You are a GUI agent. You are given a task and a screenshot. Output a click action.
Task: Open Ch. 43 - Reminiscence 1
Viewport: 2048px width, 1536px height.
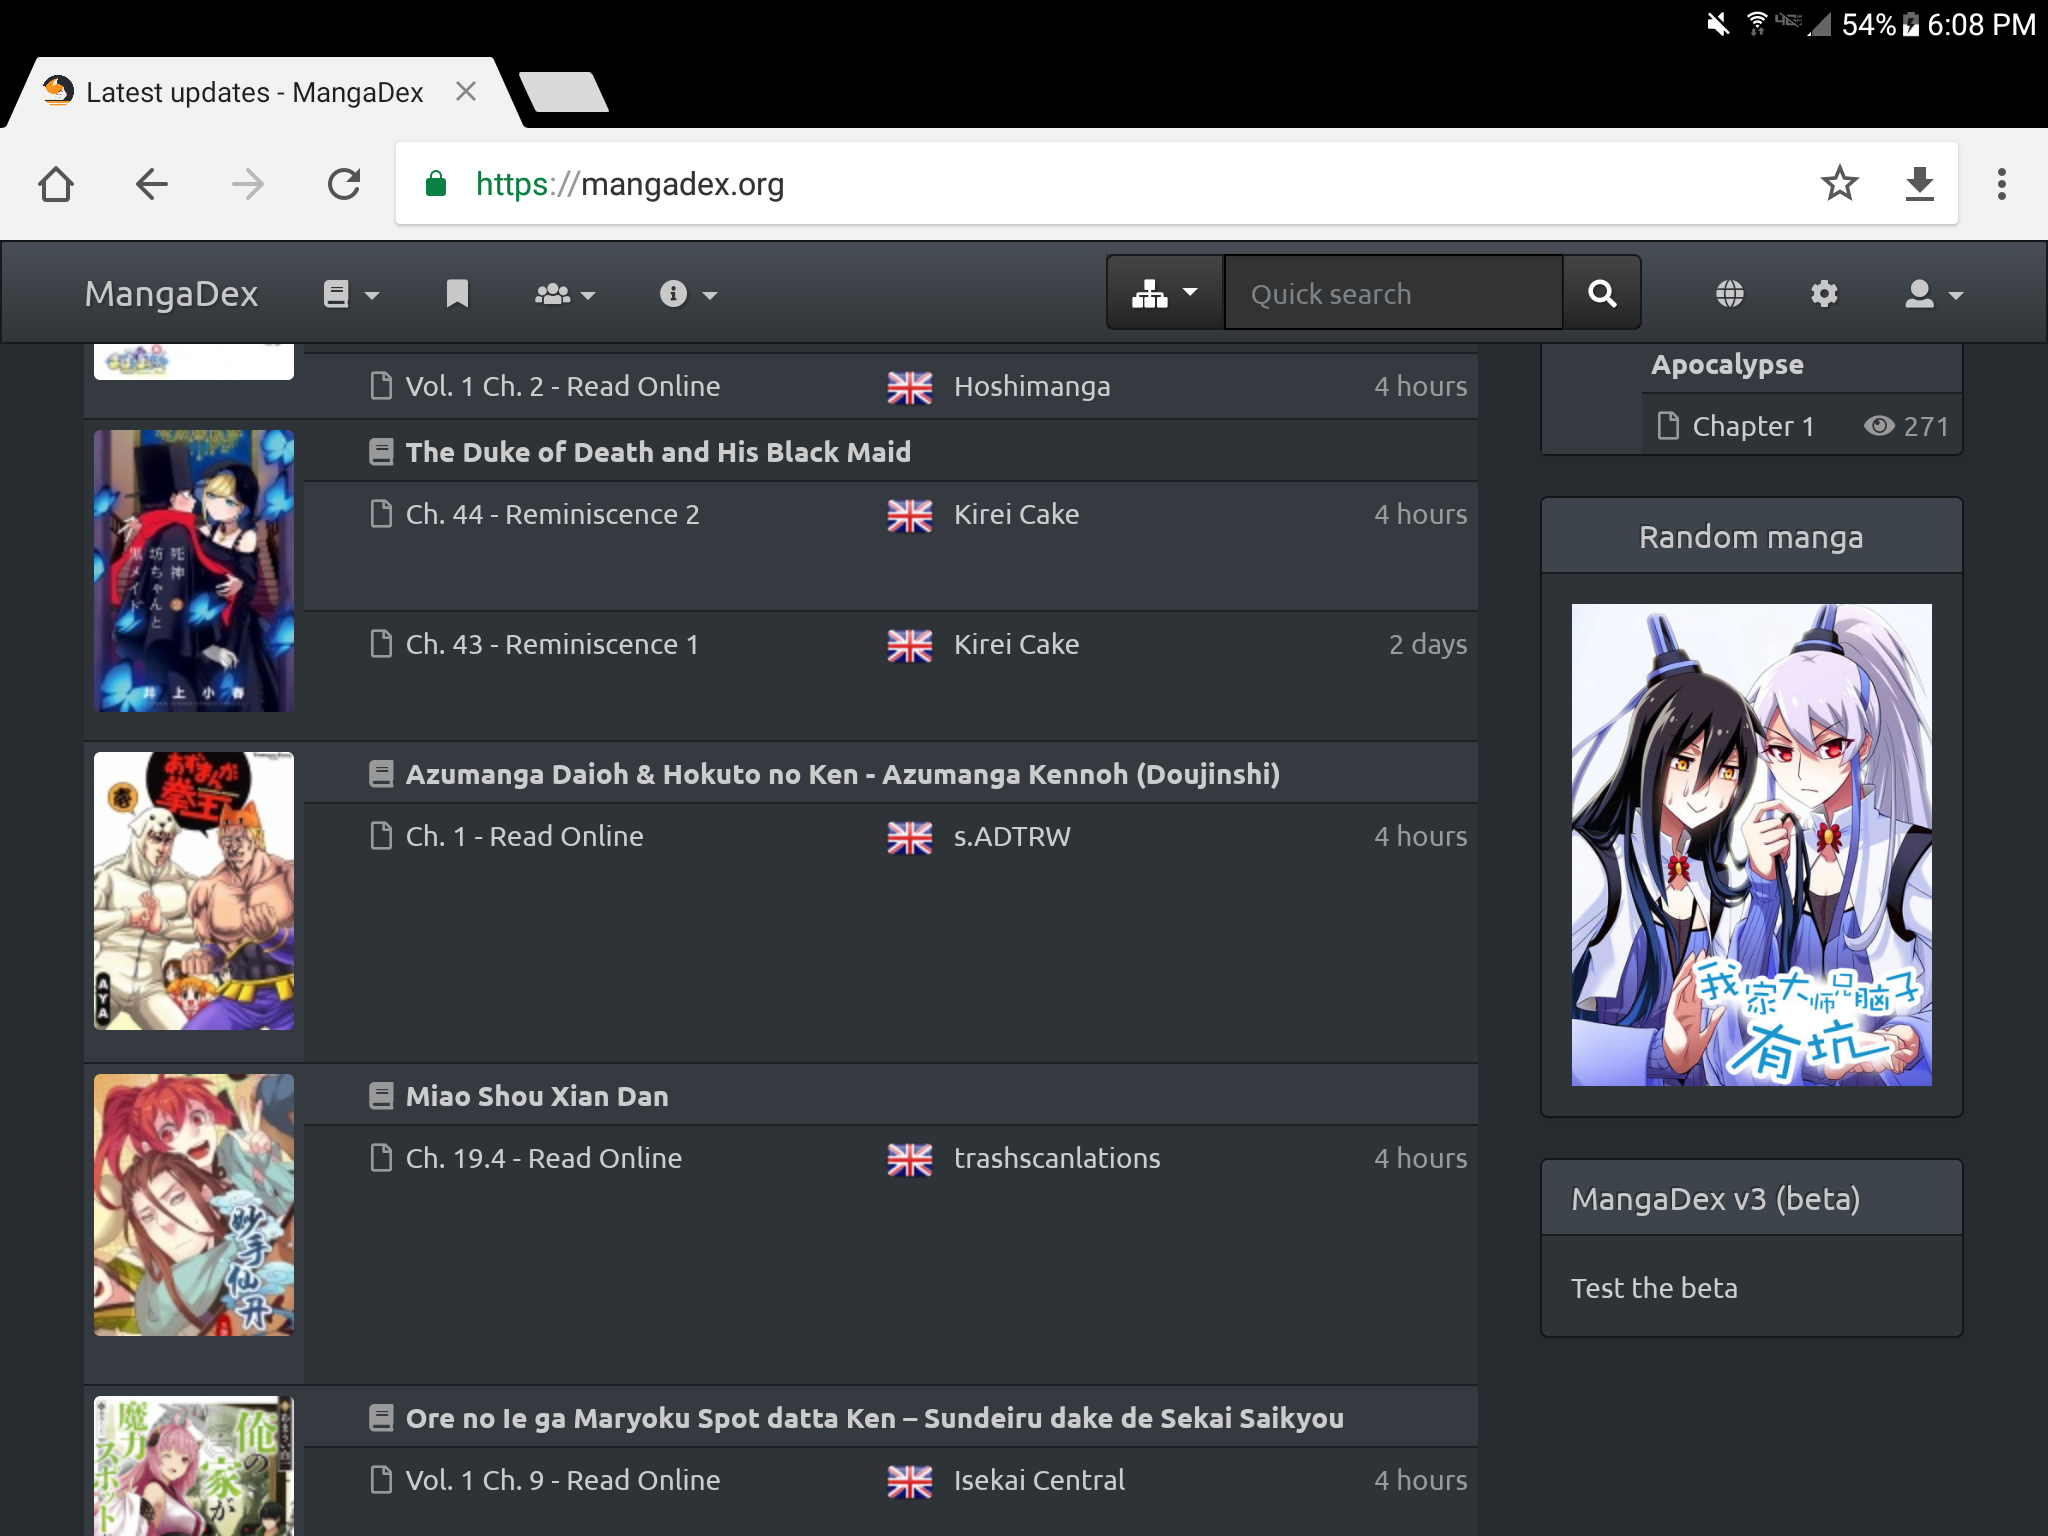point(552,644)
